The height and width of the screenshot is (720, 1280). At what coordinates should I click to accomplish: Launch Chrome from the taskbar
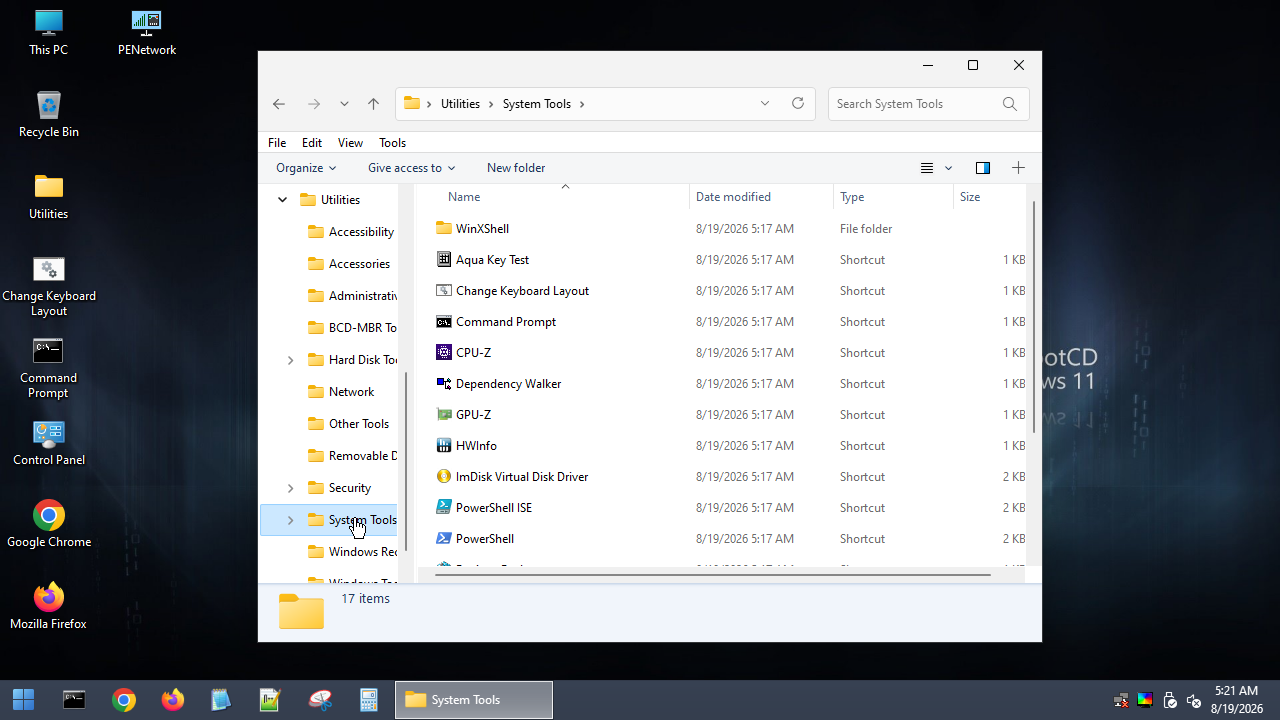click(124, 700)
